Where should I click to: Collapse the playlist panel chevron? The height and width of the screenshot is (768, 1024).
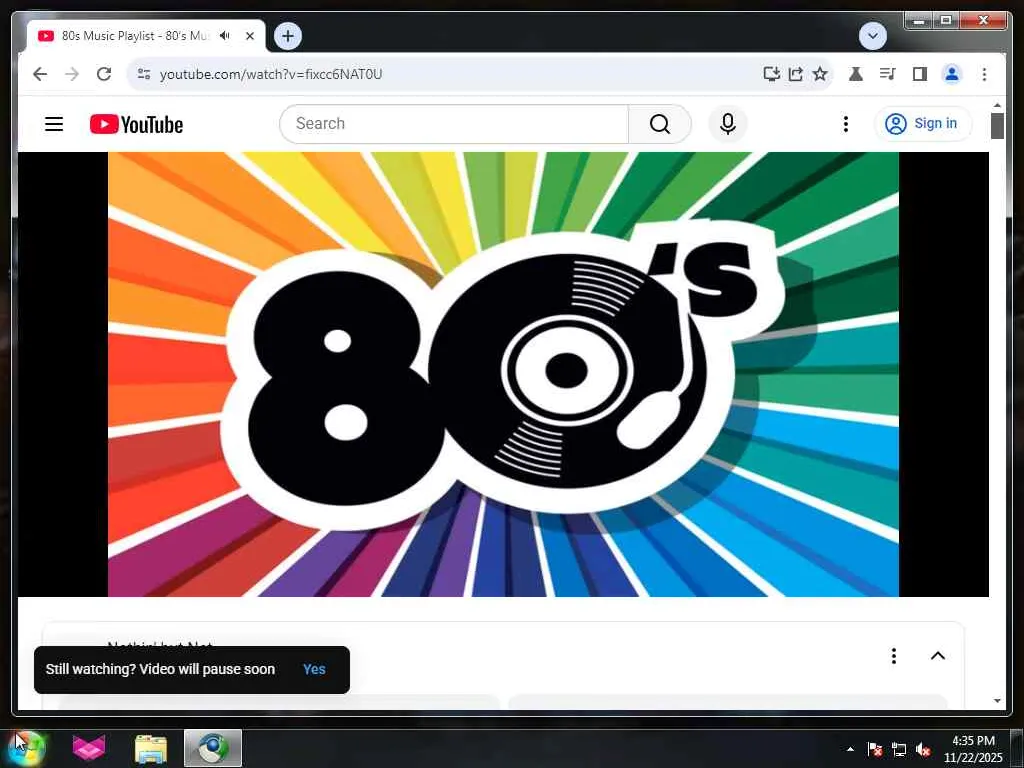938,656
